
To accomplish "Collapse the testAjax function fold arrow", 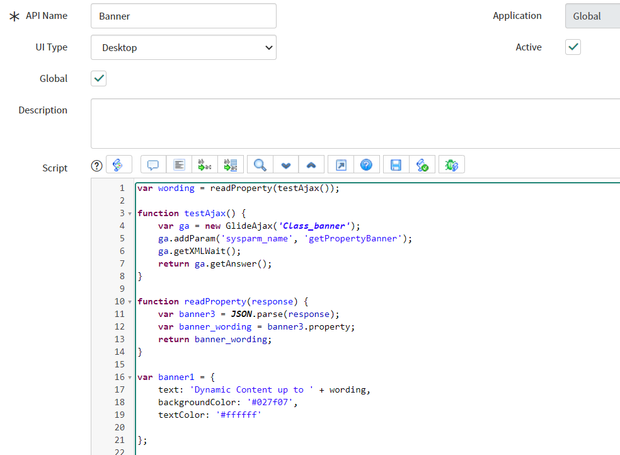I will pyautogui.click(x=130, y=213).
